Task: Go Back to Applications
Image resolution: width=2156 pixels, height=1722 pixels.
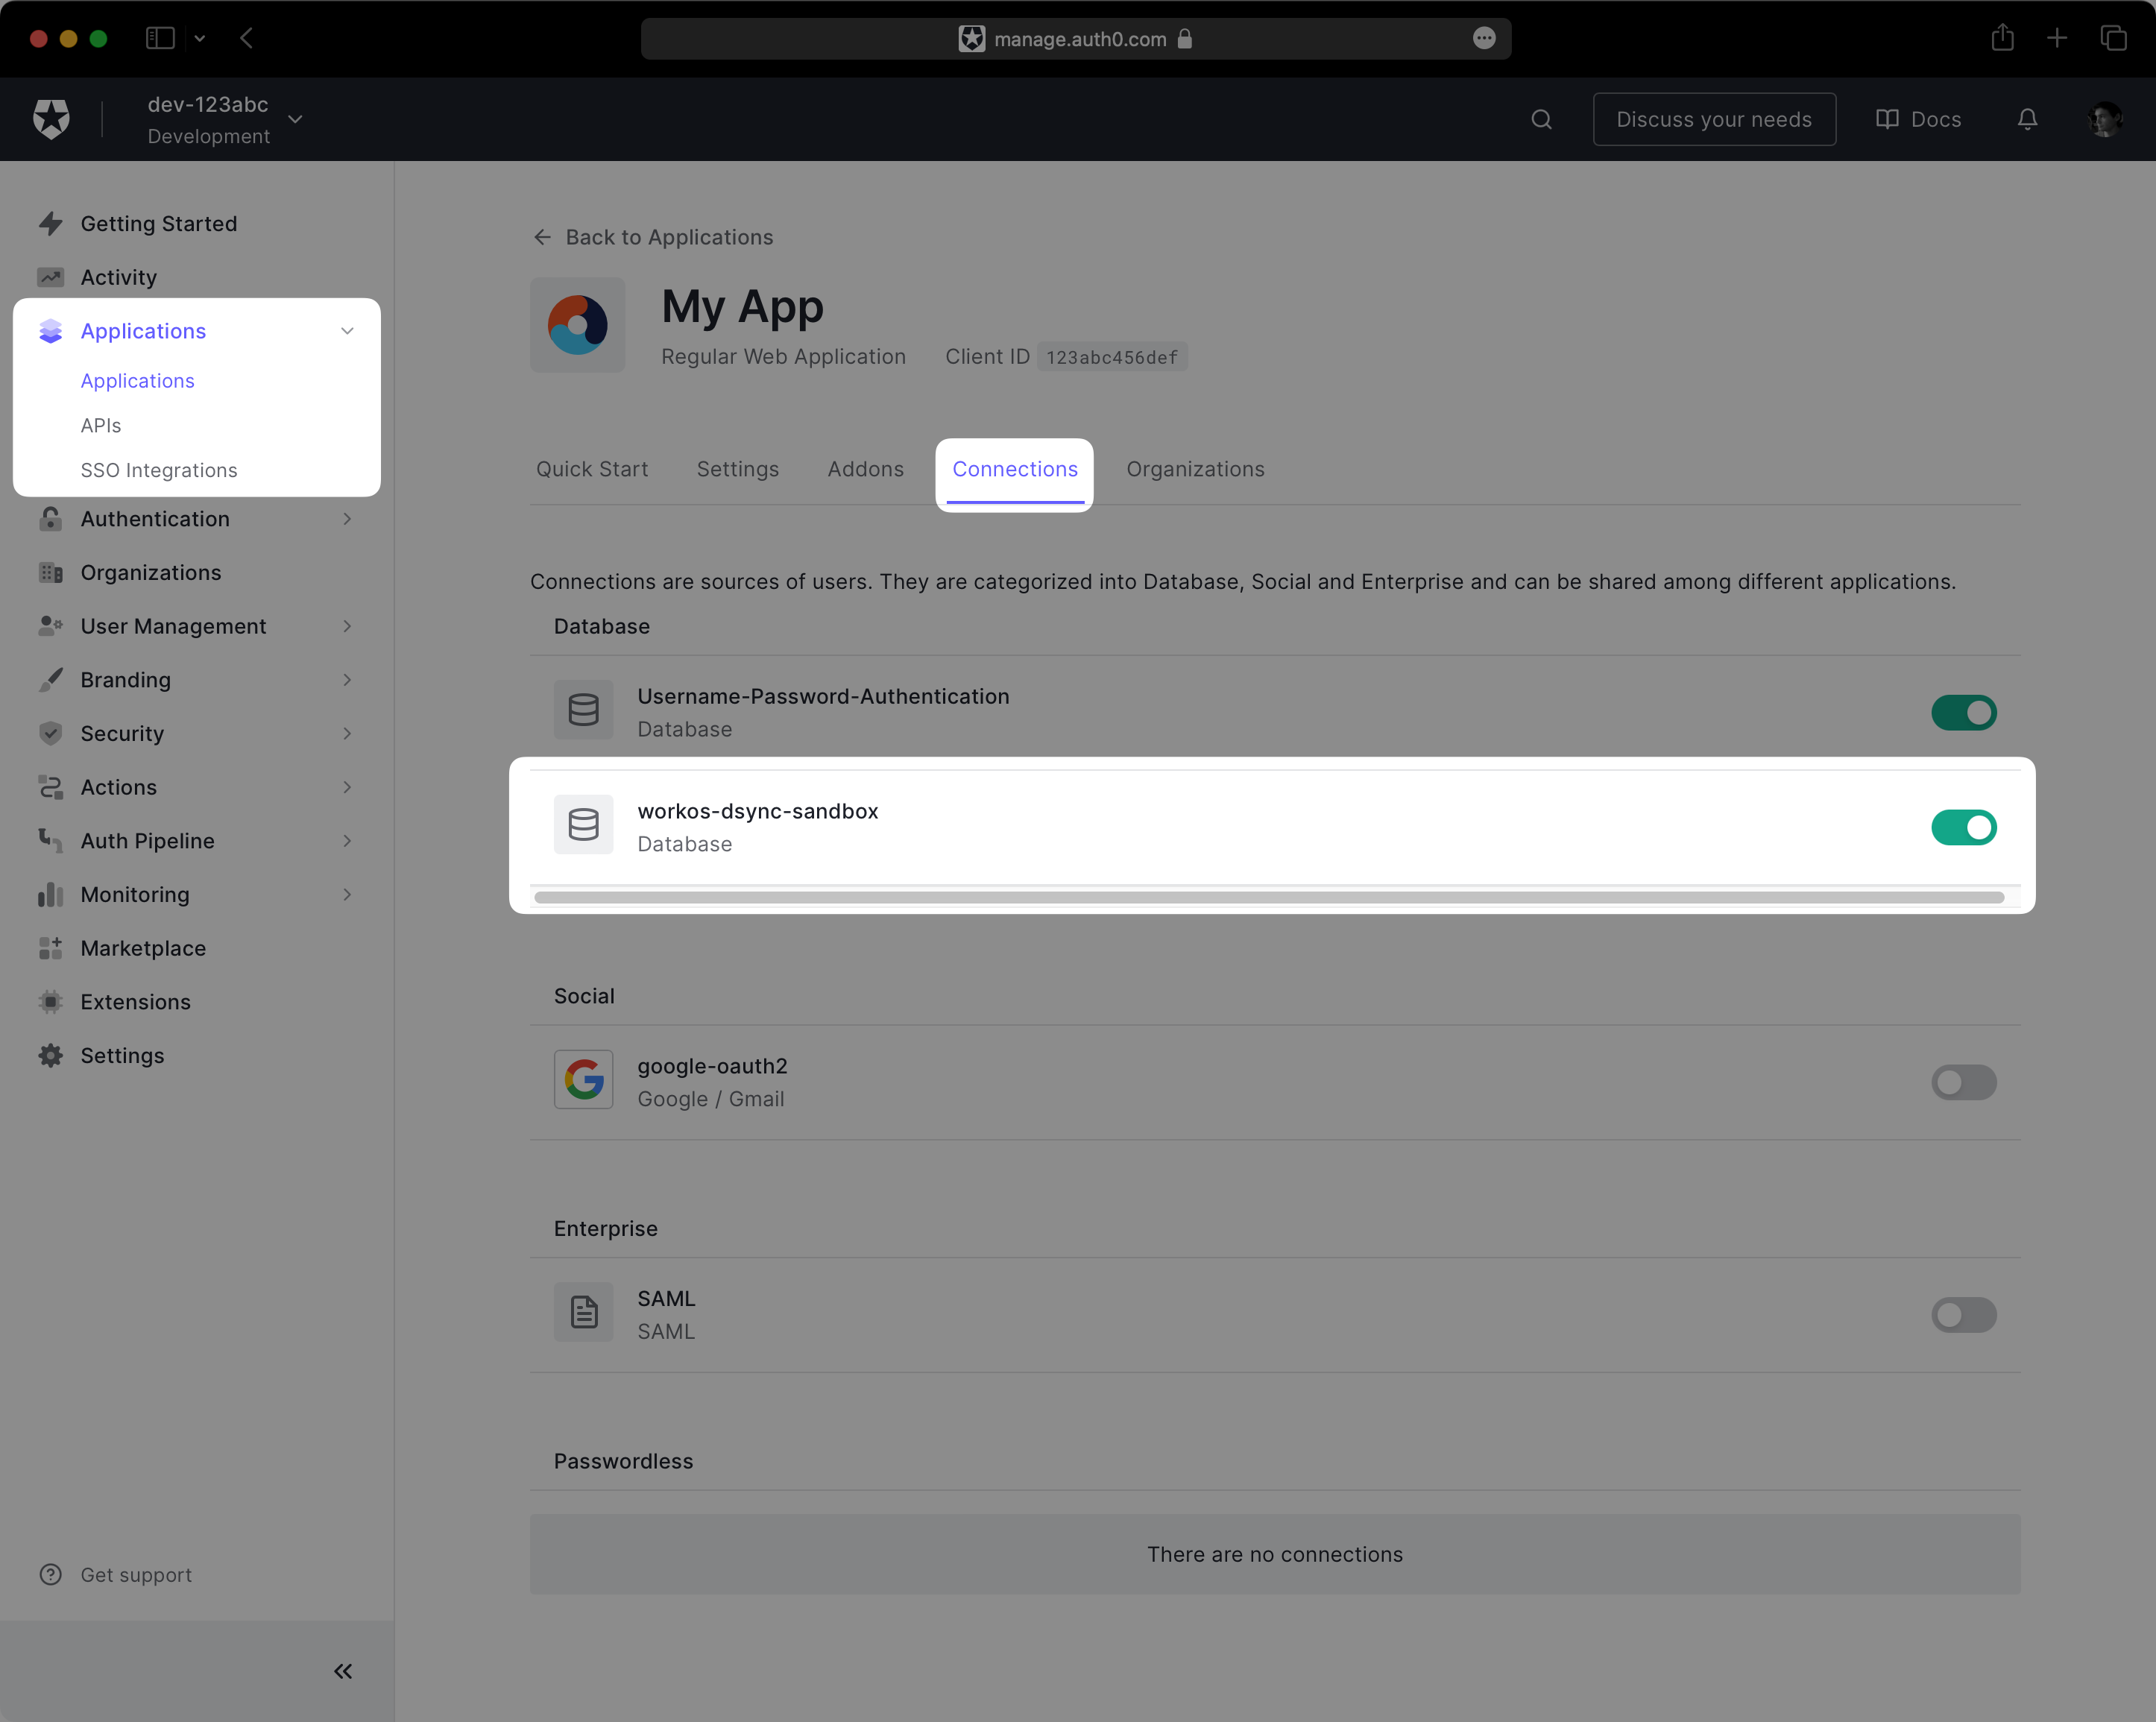Action: pyautogui.click(x=654, y=237)
